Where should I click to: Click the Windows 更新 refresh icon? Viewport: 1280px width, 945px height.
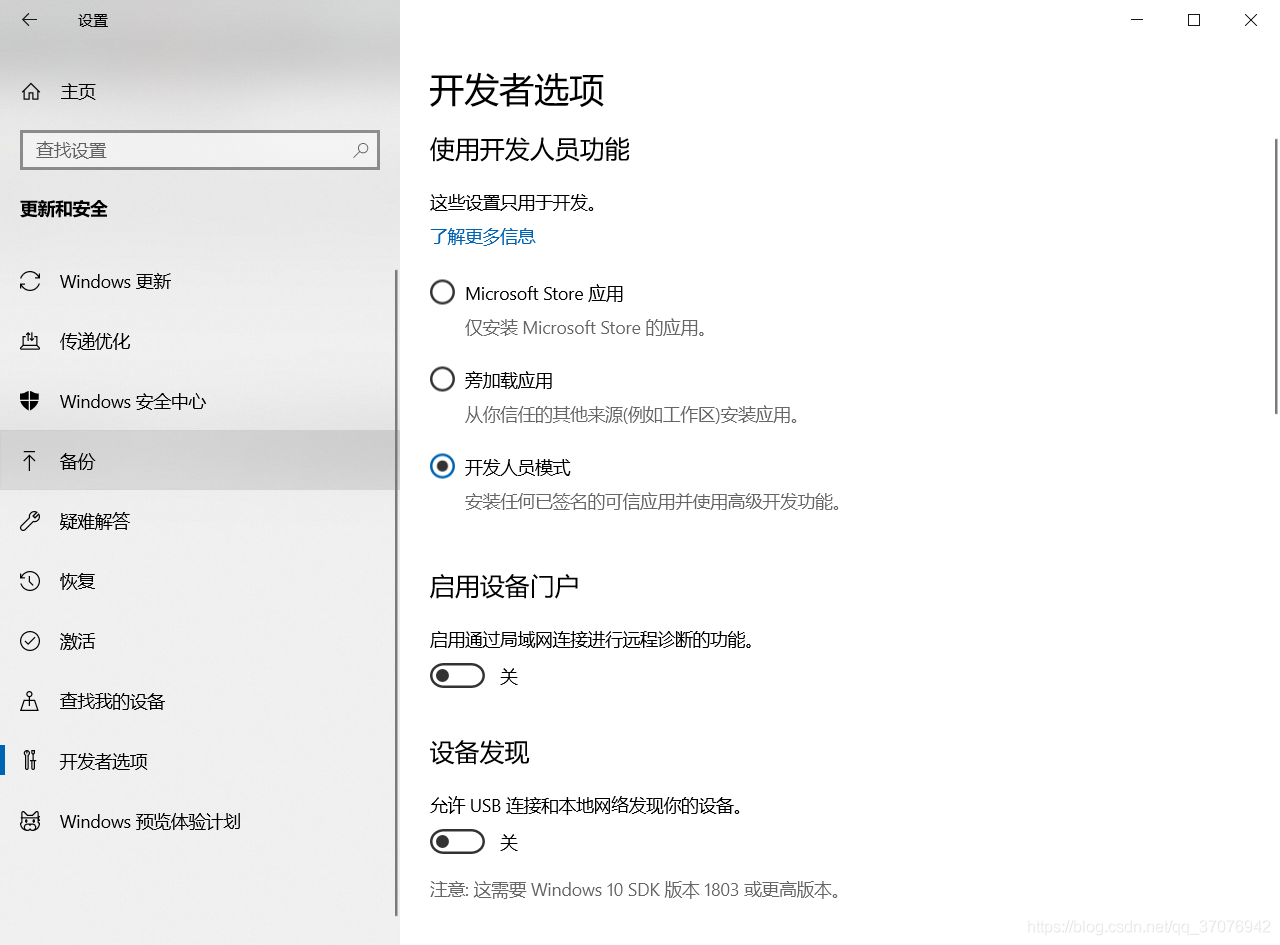pyautogui.click(x=30, y=282)
